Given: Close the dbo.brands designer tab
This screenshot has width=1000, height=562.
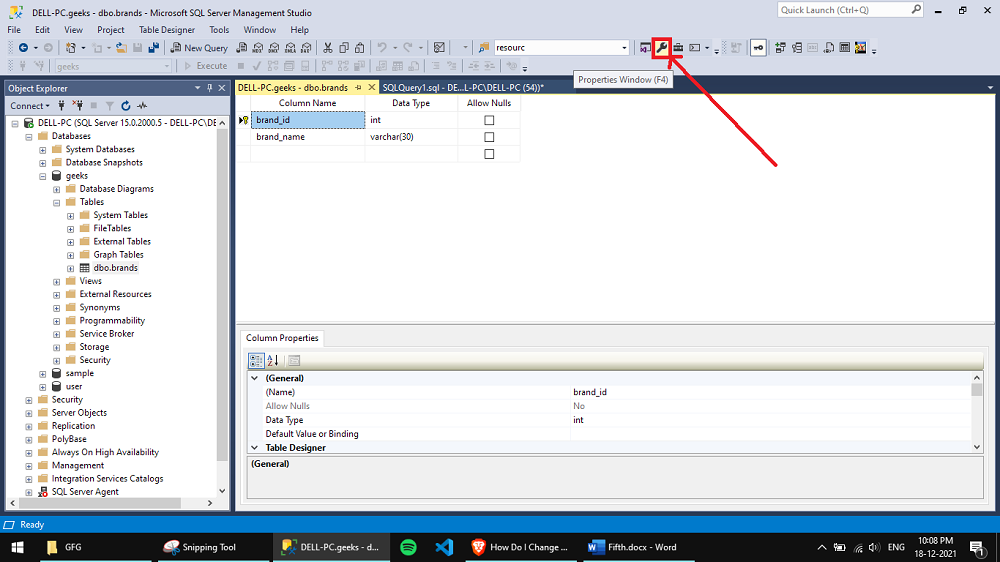Looking at the screenshot, I should 372,87.
